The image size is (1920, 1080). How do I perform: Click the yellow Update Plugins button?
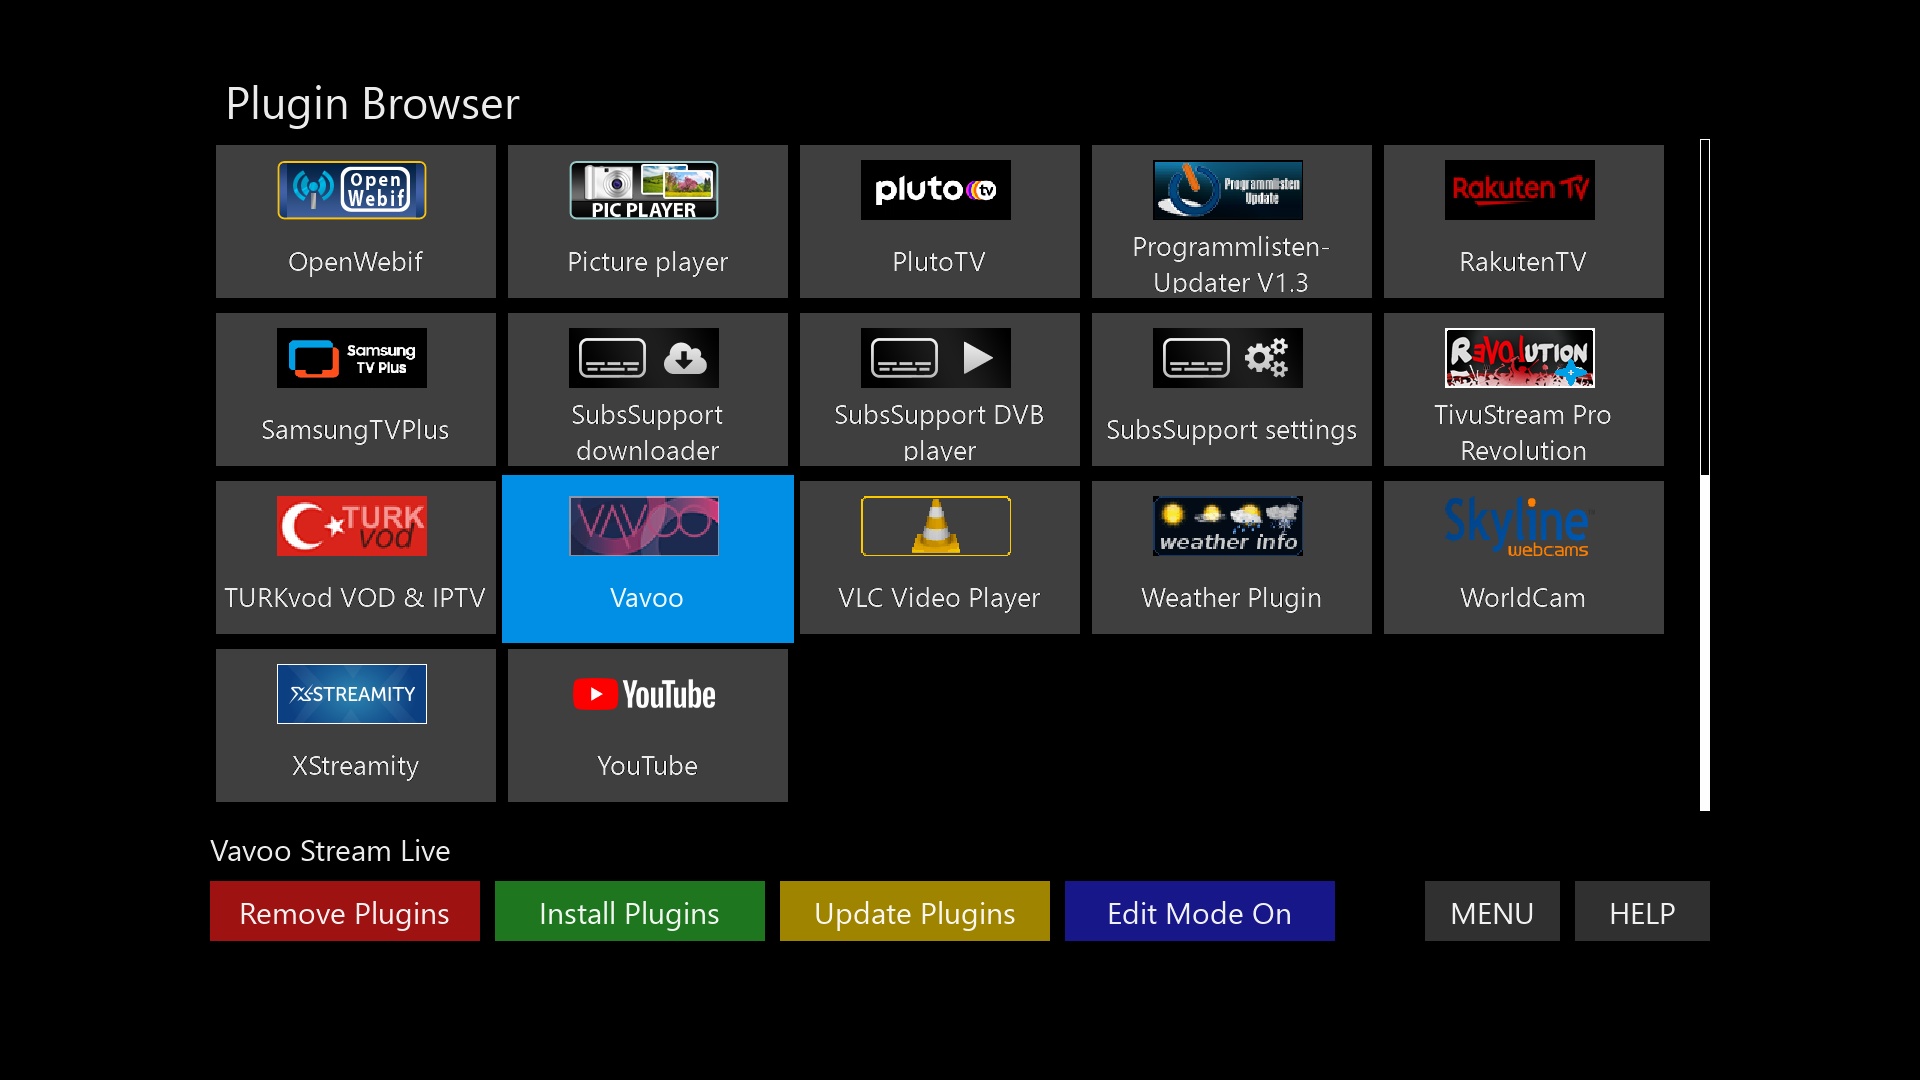(915, 911)
